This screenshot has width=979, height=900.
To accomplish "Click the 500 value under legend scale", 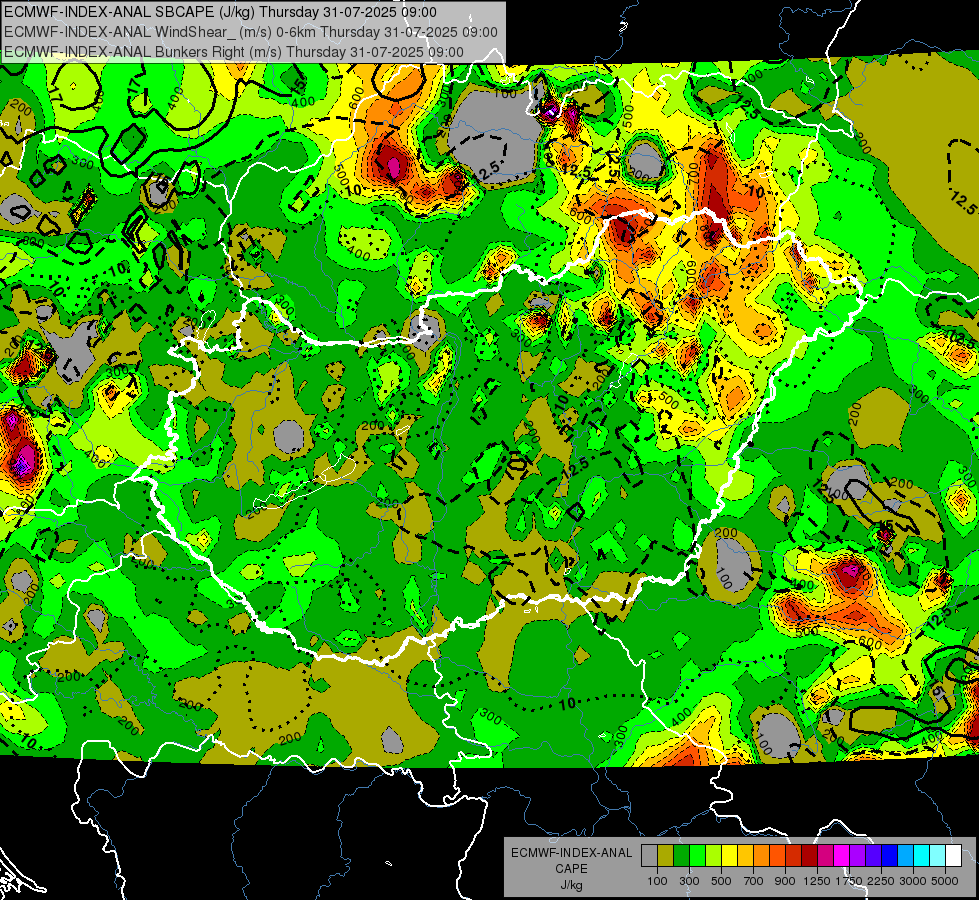I will pos(721,881).
